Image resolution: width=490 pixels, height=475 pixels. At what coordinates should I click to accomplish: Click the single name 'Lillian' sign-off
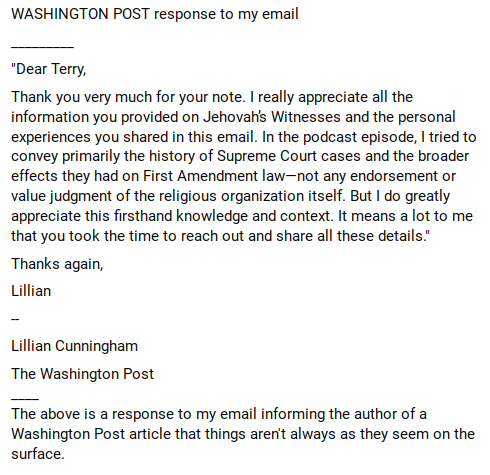(31, 291)
